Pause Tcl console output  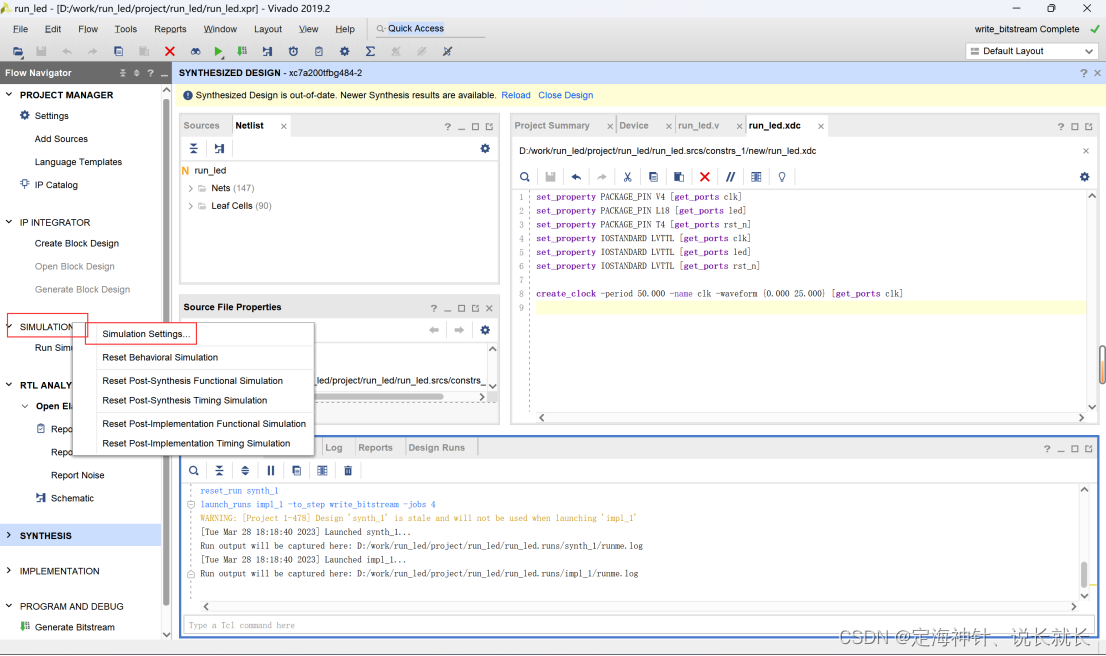click(x=271, y=470)
